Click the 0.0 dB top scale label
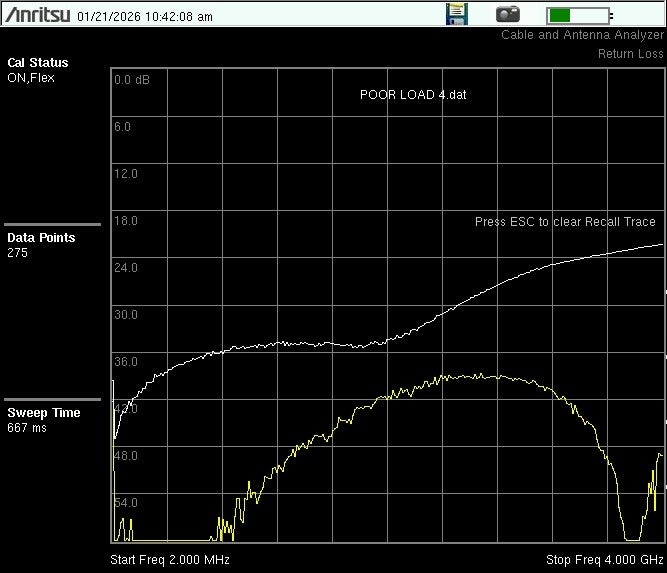The image size is (667, 573). click(132, 80)
